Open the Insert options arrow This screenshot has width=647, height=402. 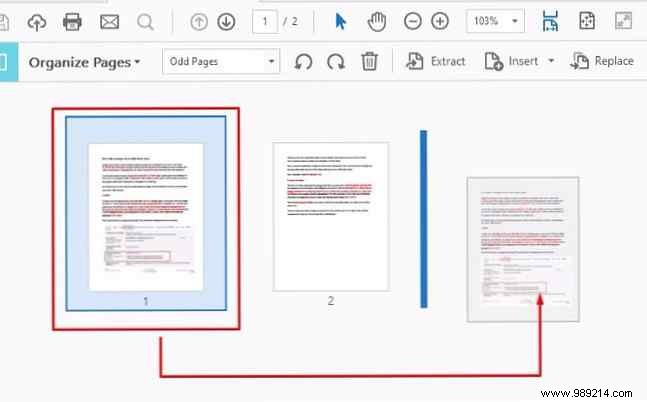(551, 61)
